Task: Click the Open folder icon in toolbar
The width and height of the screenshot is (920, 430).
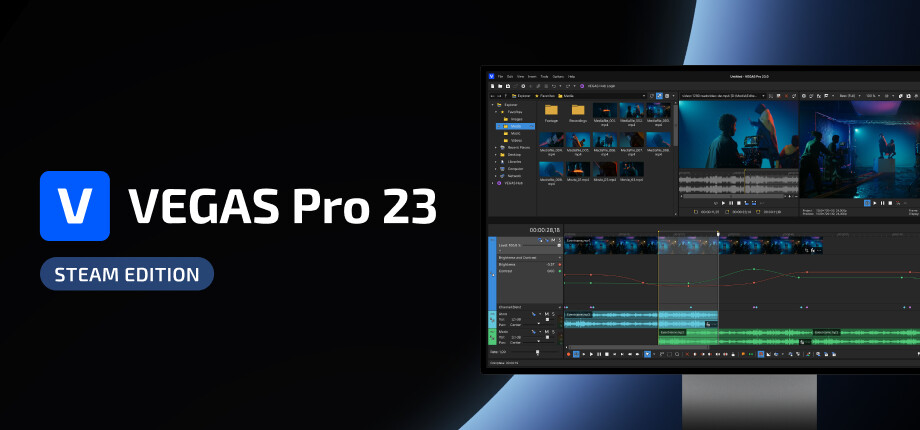Action: (x=498, y=86)
